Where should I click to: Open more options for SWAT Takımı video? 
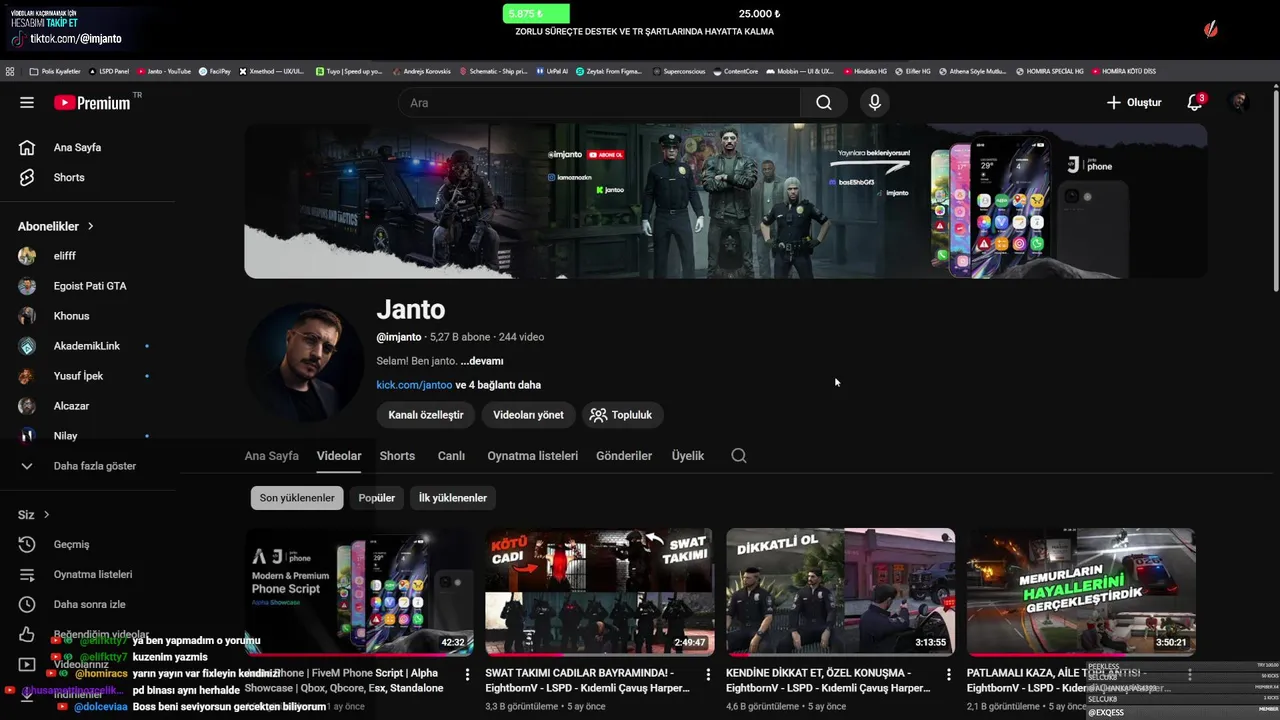click(x=708, y=675)
